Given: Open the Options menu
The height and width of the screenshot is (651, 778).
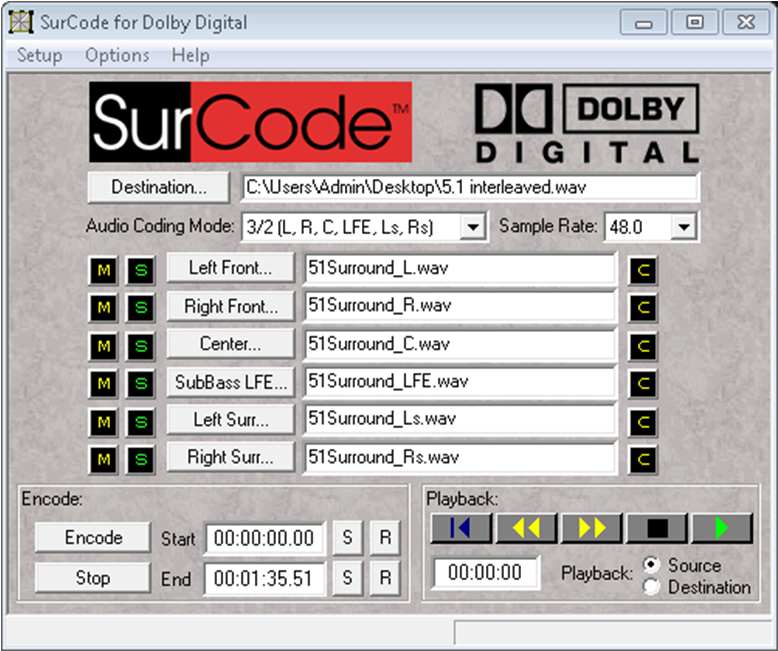Looking at the screenshot, I should (117, 55).
